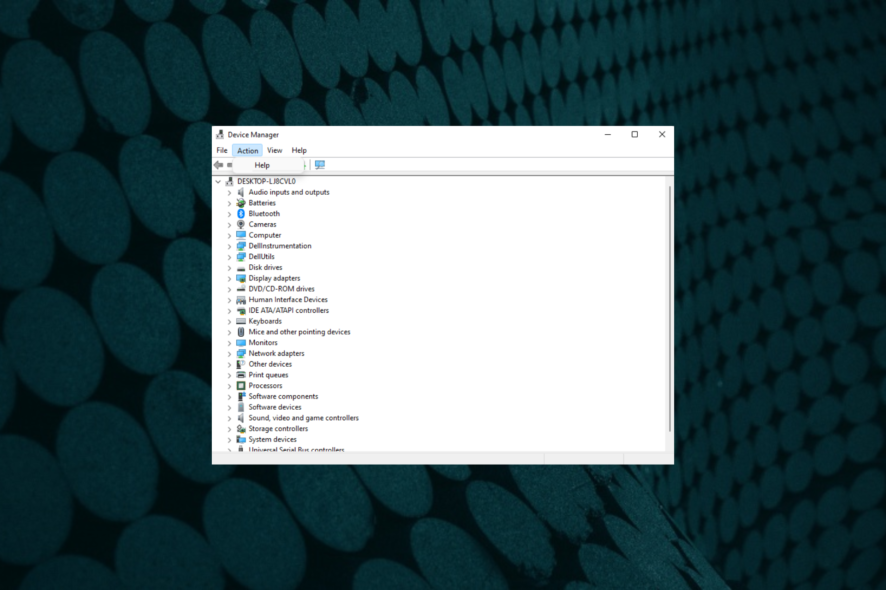Image resolution: width=886 pixels, height=590 pixels.
Task: Choose Help from the Action dropdown
Action: point(268,165)
